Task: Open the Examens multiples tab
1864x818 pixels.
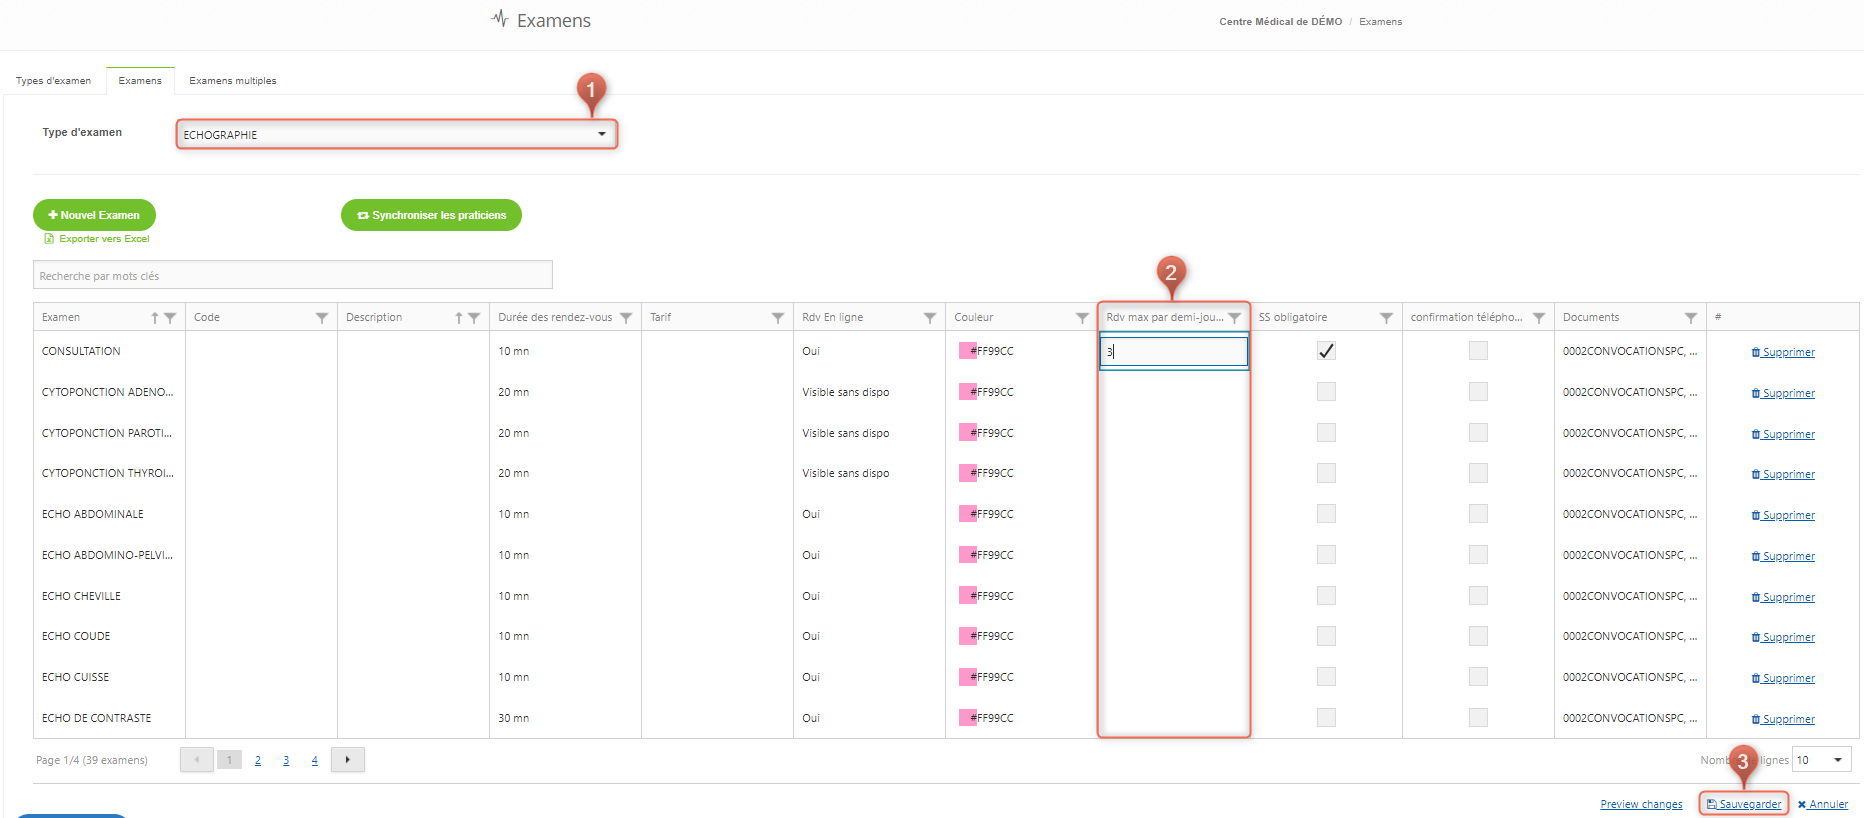Action: click(232, 81)
